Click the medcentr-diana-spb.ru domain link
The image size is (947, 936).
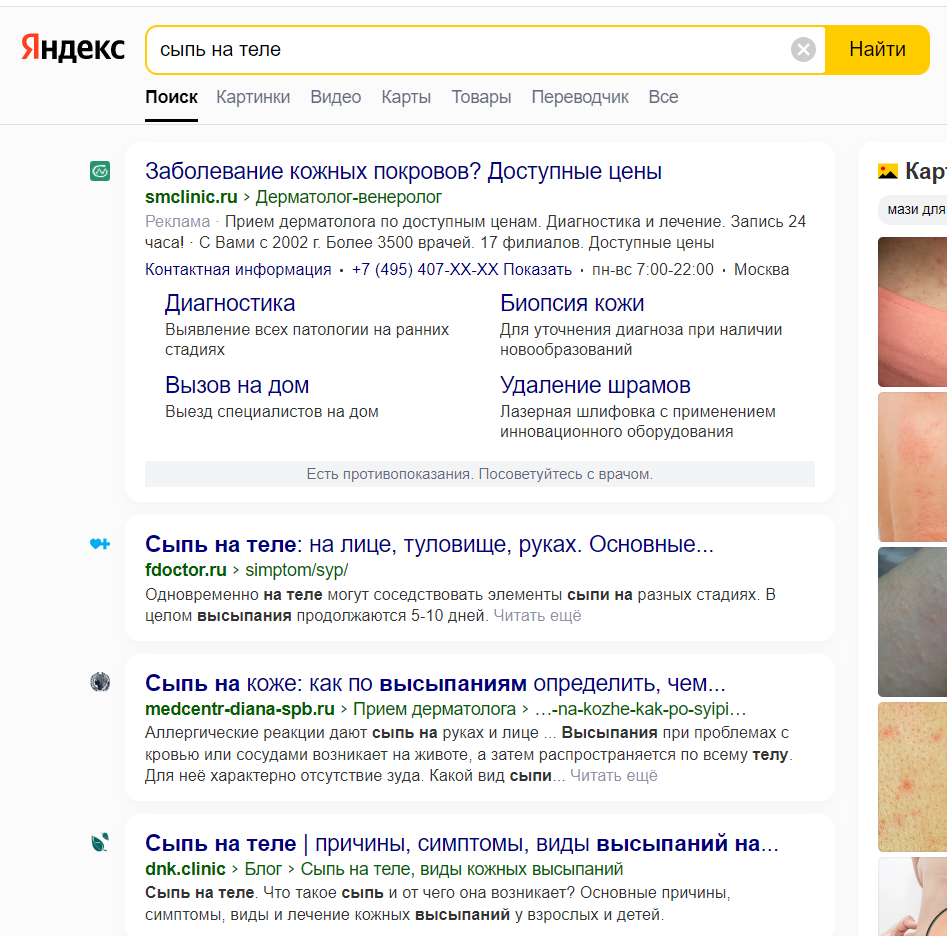(240, 709)
